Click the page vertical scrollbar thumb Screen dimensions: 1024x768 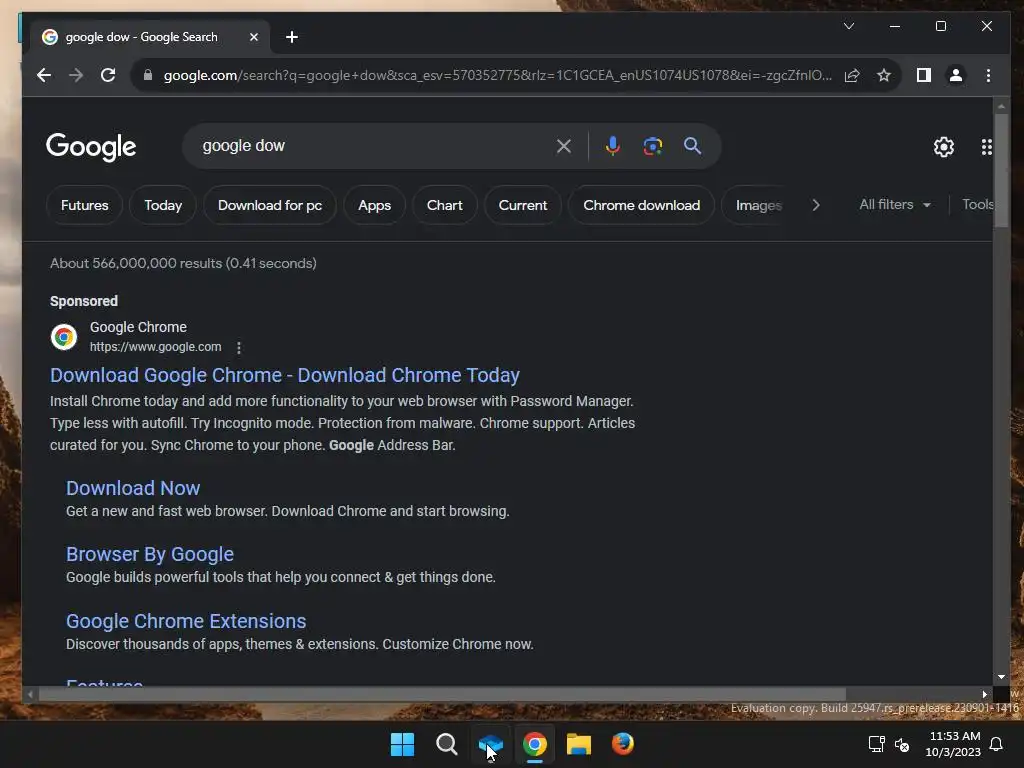1001,170
